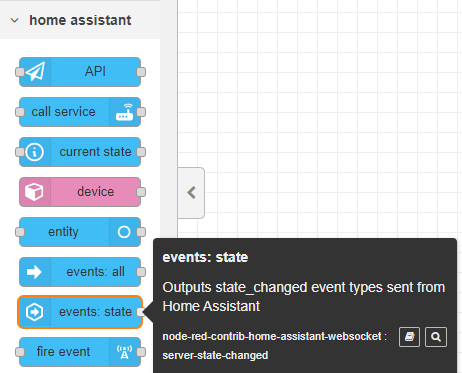Select the entity node label
Screen dimensions: 462x373
click(x=63, y=232)
